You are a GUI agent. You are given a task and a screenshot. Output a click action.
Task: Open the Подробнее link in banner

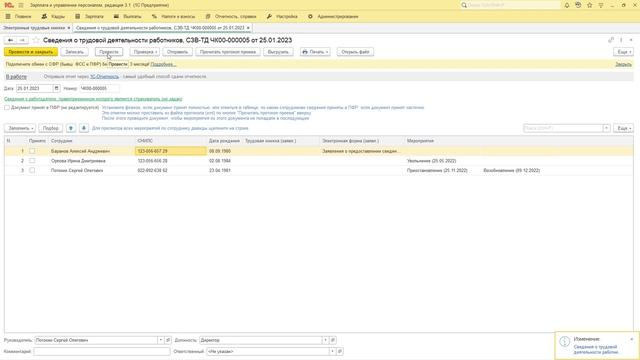click(163, 64)
